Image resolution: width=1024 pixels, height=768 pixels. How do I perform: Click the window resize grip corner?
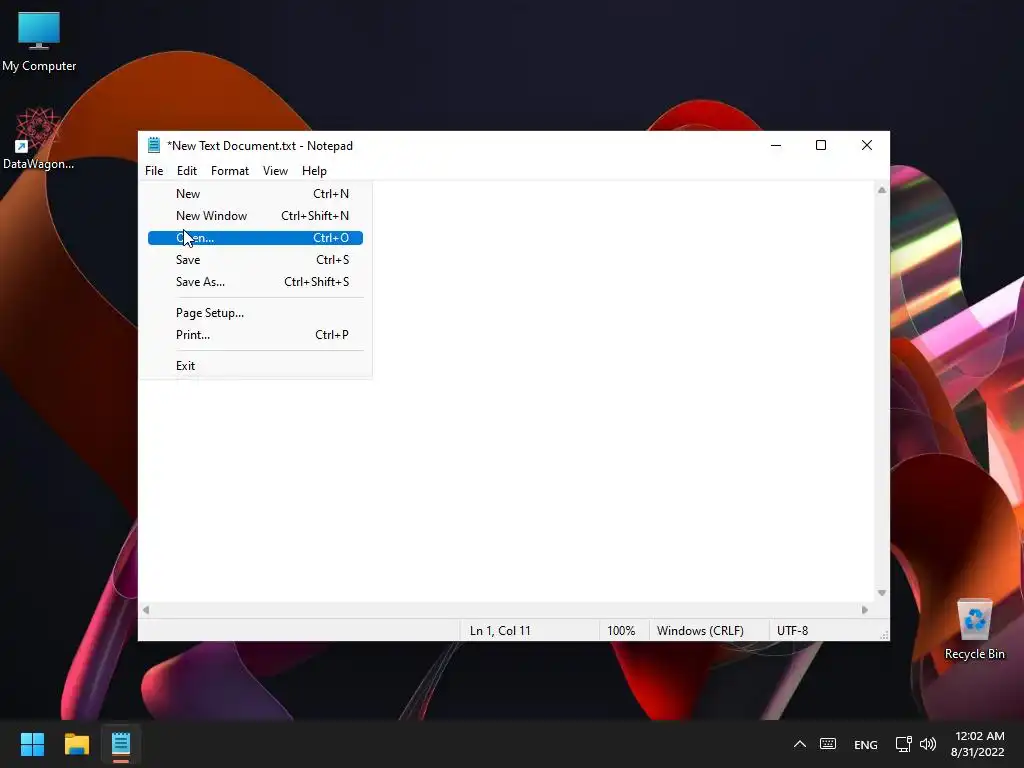(x=884, y=635)
